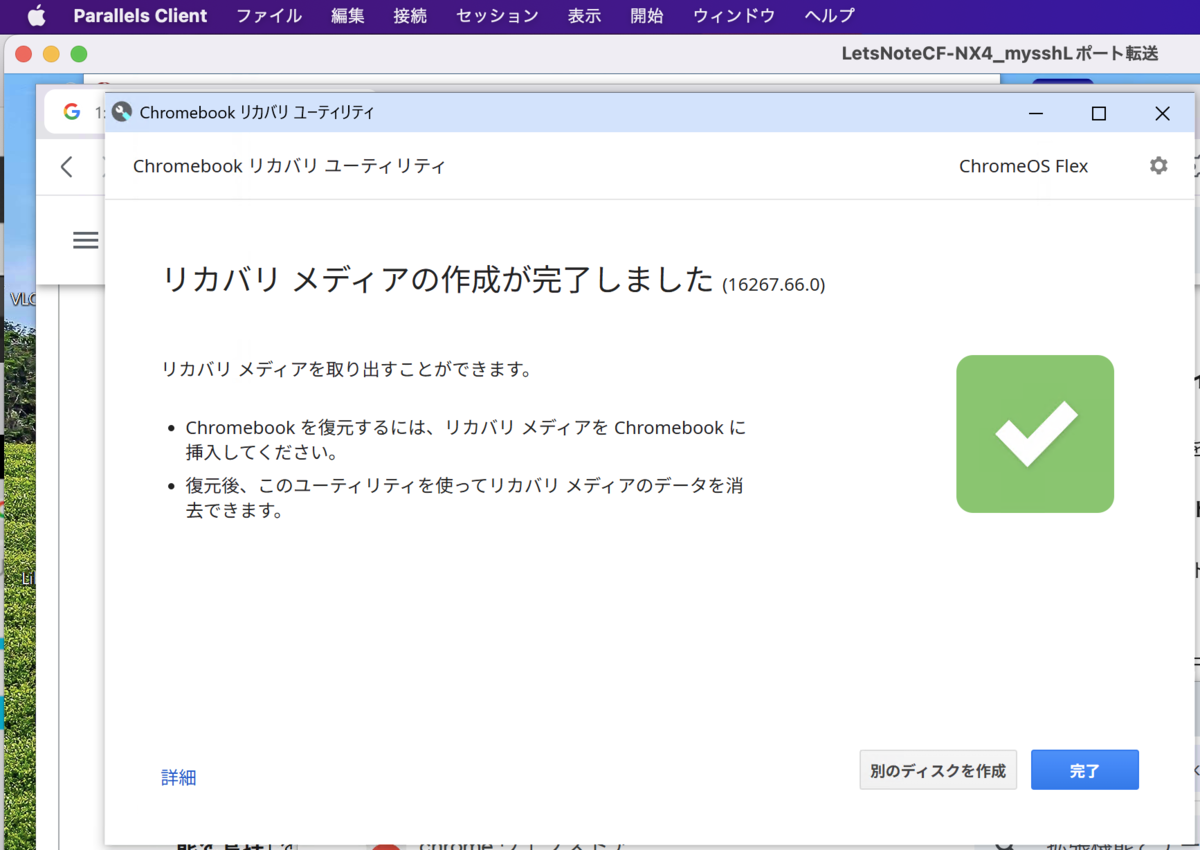Click the ChromeOS Flex label
Viewport: 1200px width, 850px height.
click(1023, 166)
